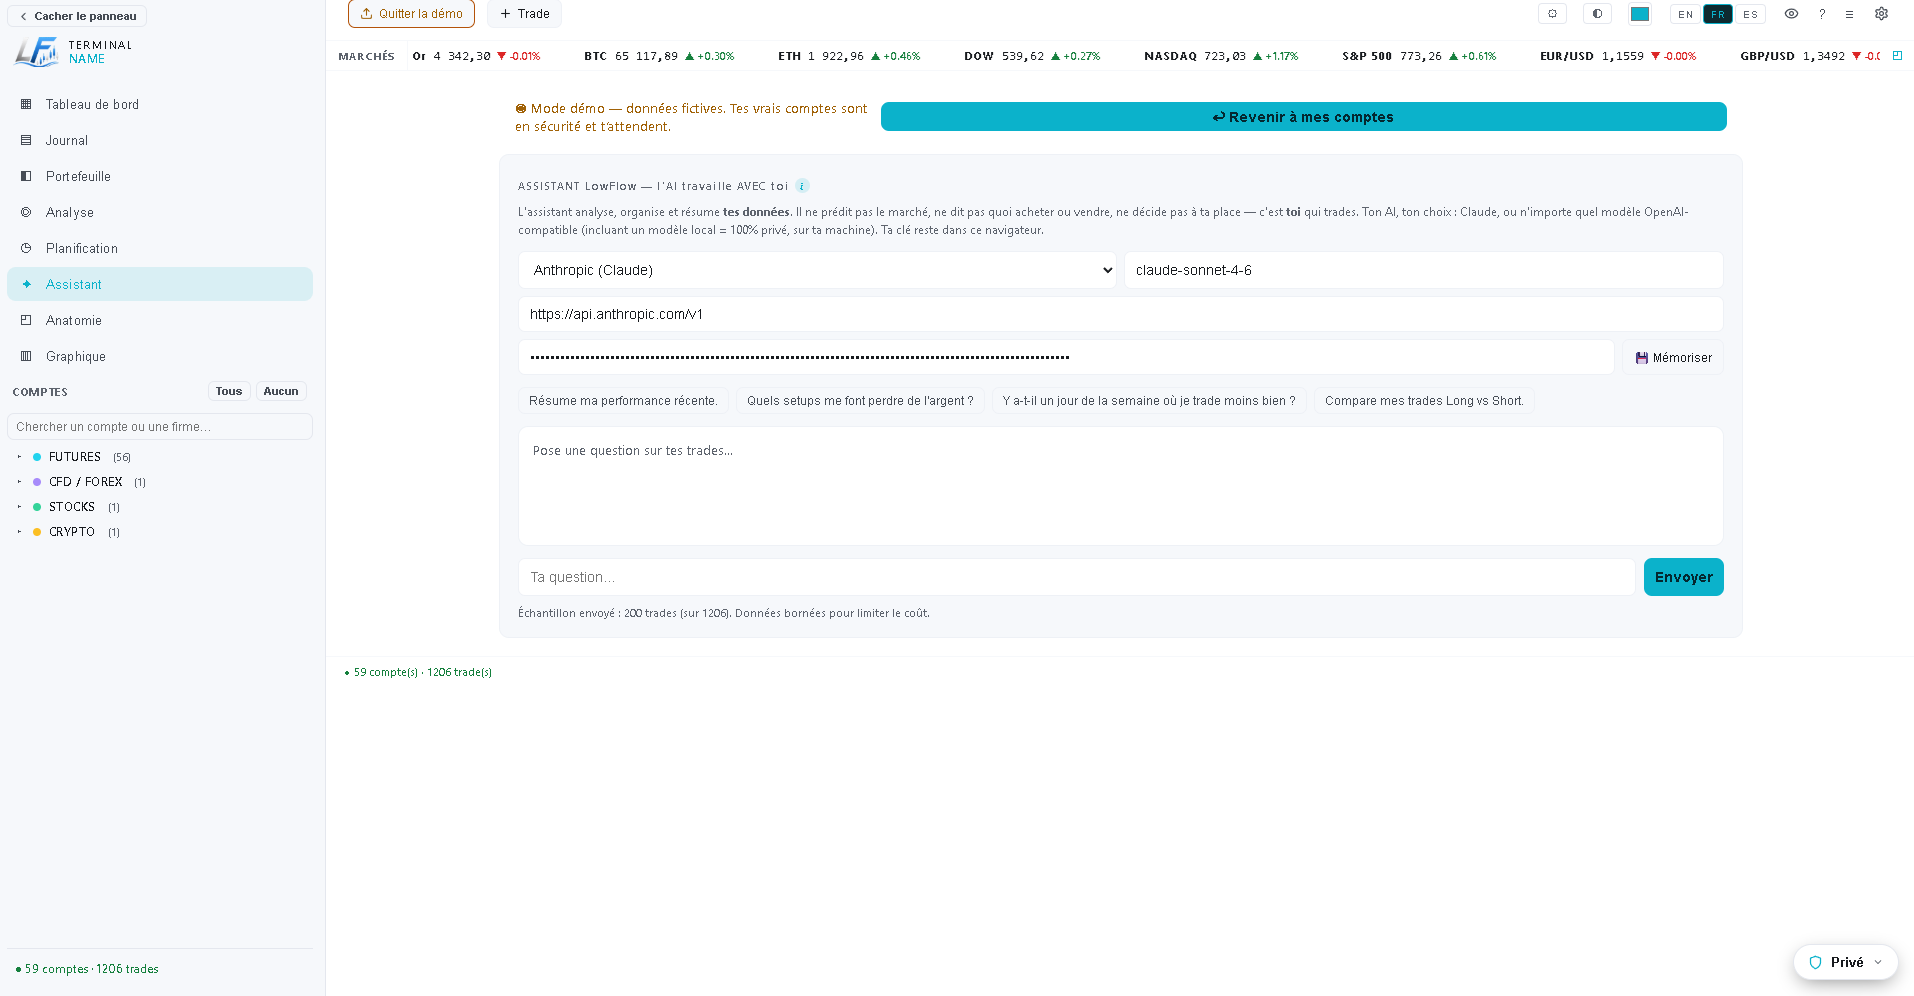1914x996 pixels.
Task: Click the LowFlow terminal logo
Action: point(37,52)
